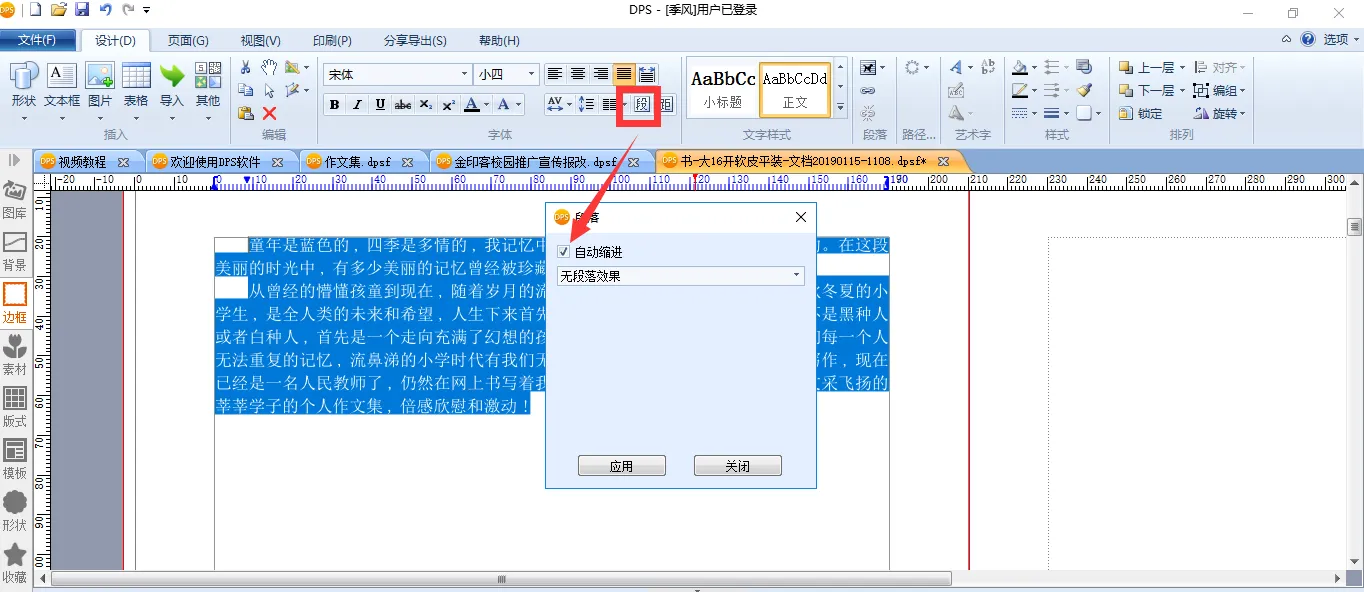Click the 距 spacing icon

(x=667, y=104)
